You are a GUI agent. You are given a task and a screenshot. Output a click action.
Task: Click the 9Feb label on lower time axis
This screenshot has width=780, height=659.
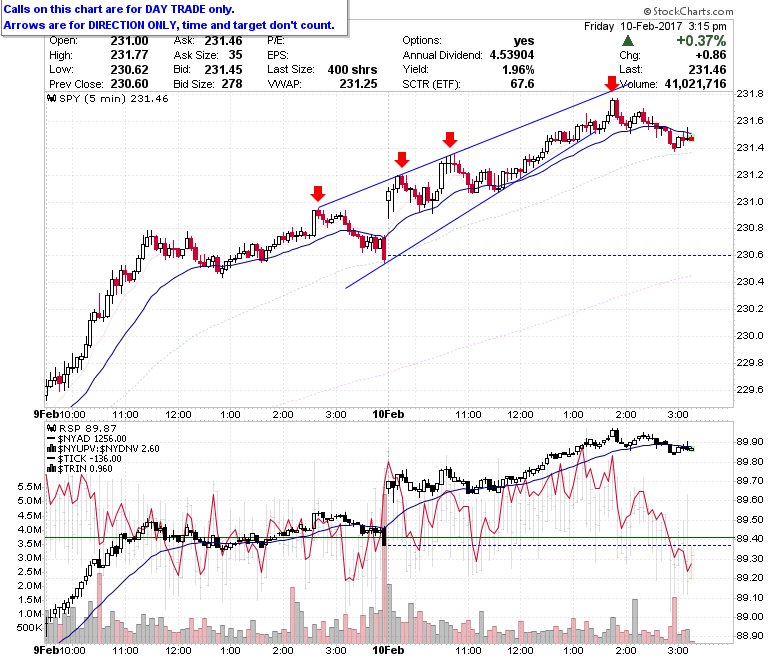pyautogui.click(x=45, y=650)
